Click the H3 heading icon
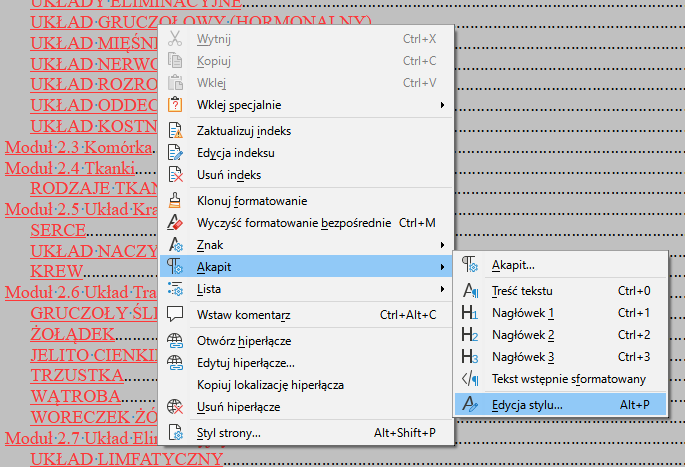Viewport: 685px width, 467px height. tap(470, 356)
